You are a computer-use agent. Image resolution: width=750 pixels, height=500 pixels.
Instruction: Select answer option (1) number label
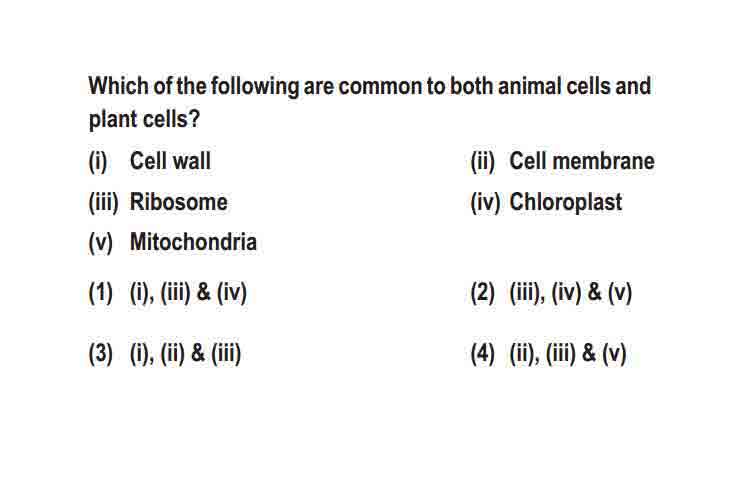100,292
